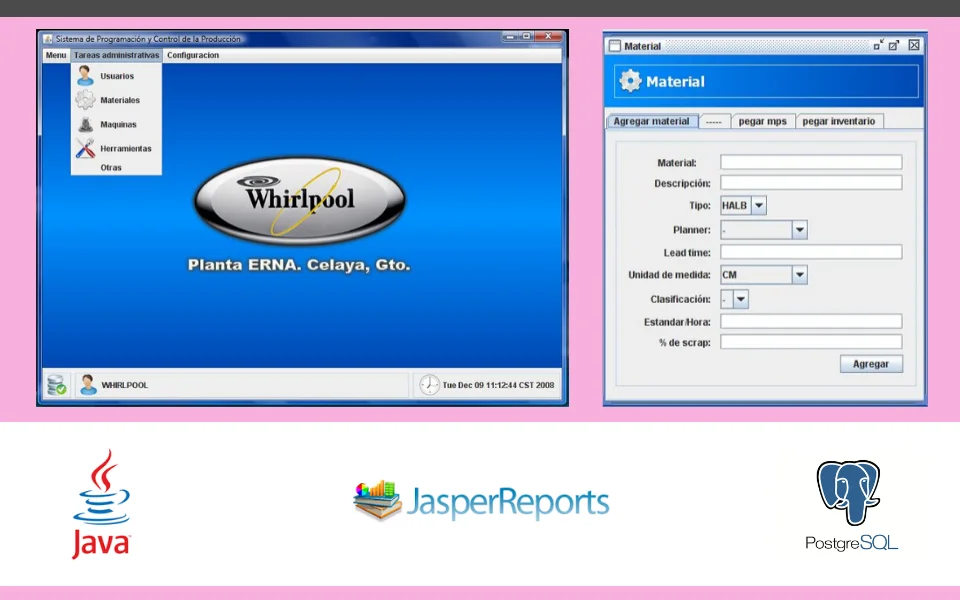
Task: Click the Unidad de medida: label
Action: [669, 275]
